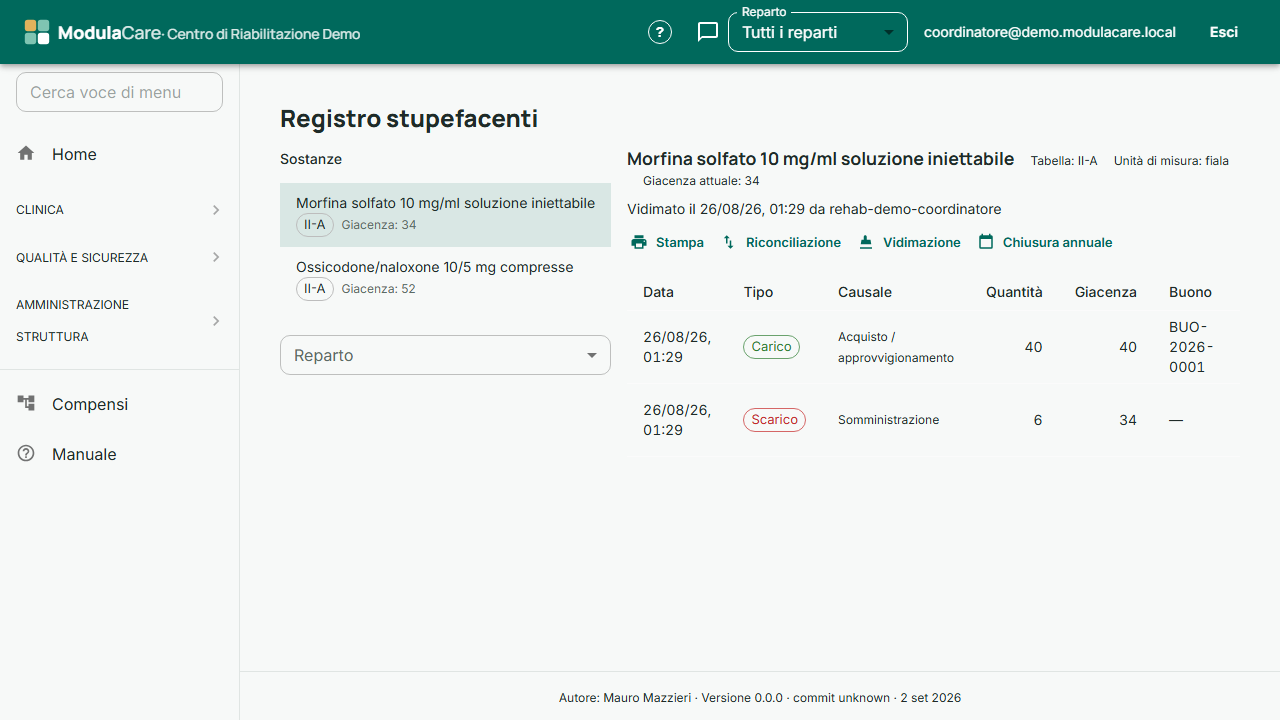Click the Riconciliazione arrows icon
Viewport: 1280px width, 720px height.
coord(729,242)
